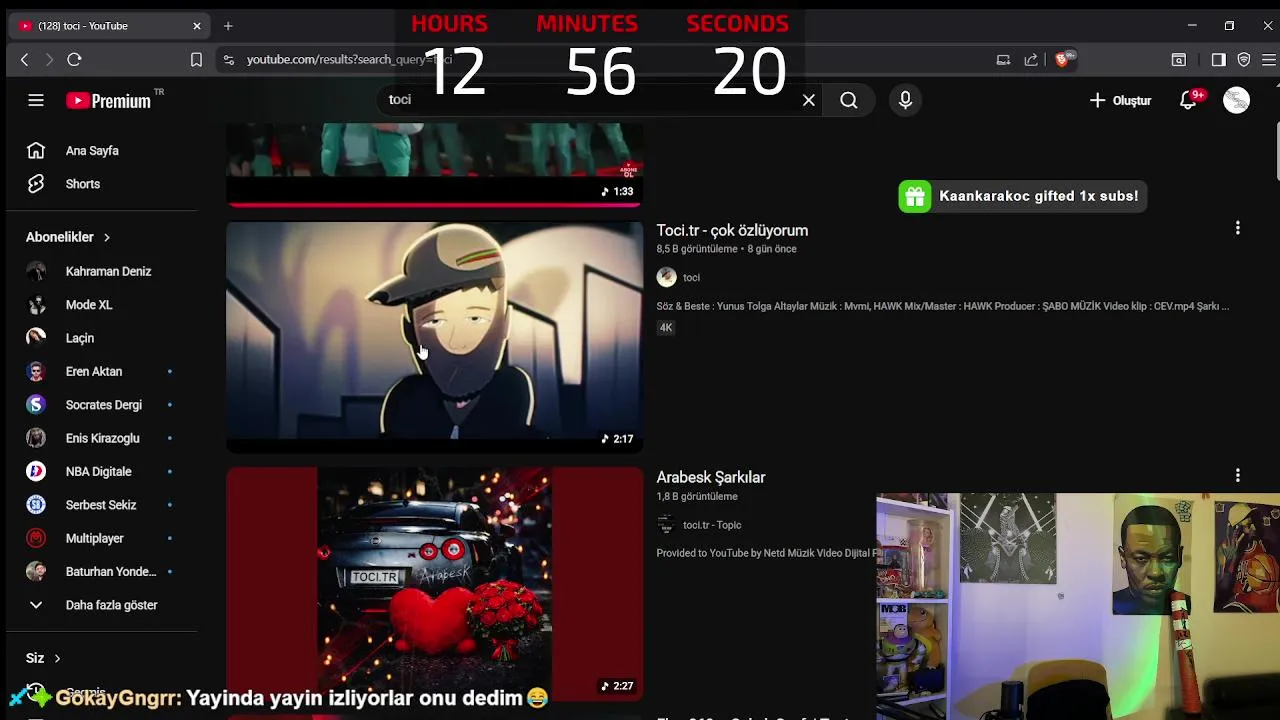Open toci.tr - Topic channel link
Screen dimensions: 1280x720
tap(712, 525)
